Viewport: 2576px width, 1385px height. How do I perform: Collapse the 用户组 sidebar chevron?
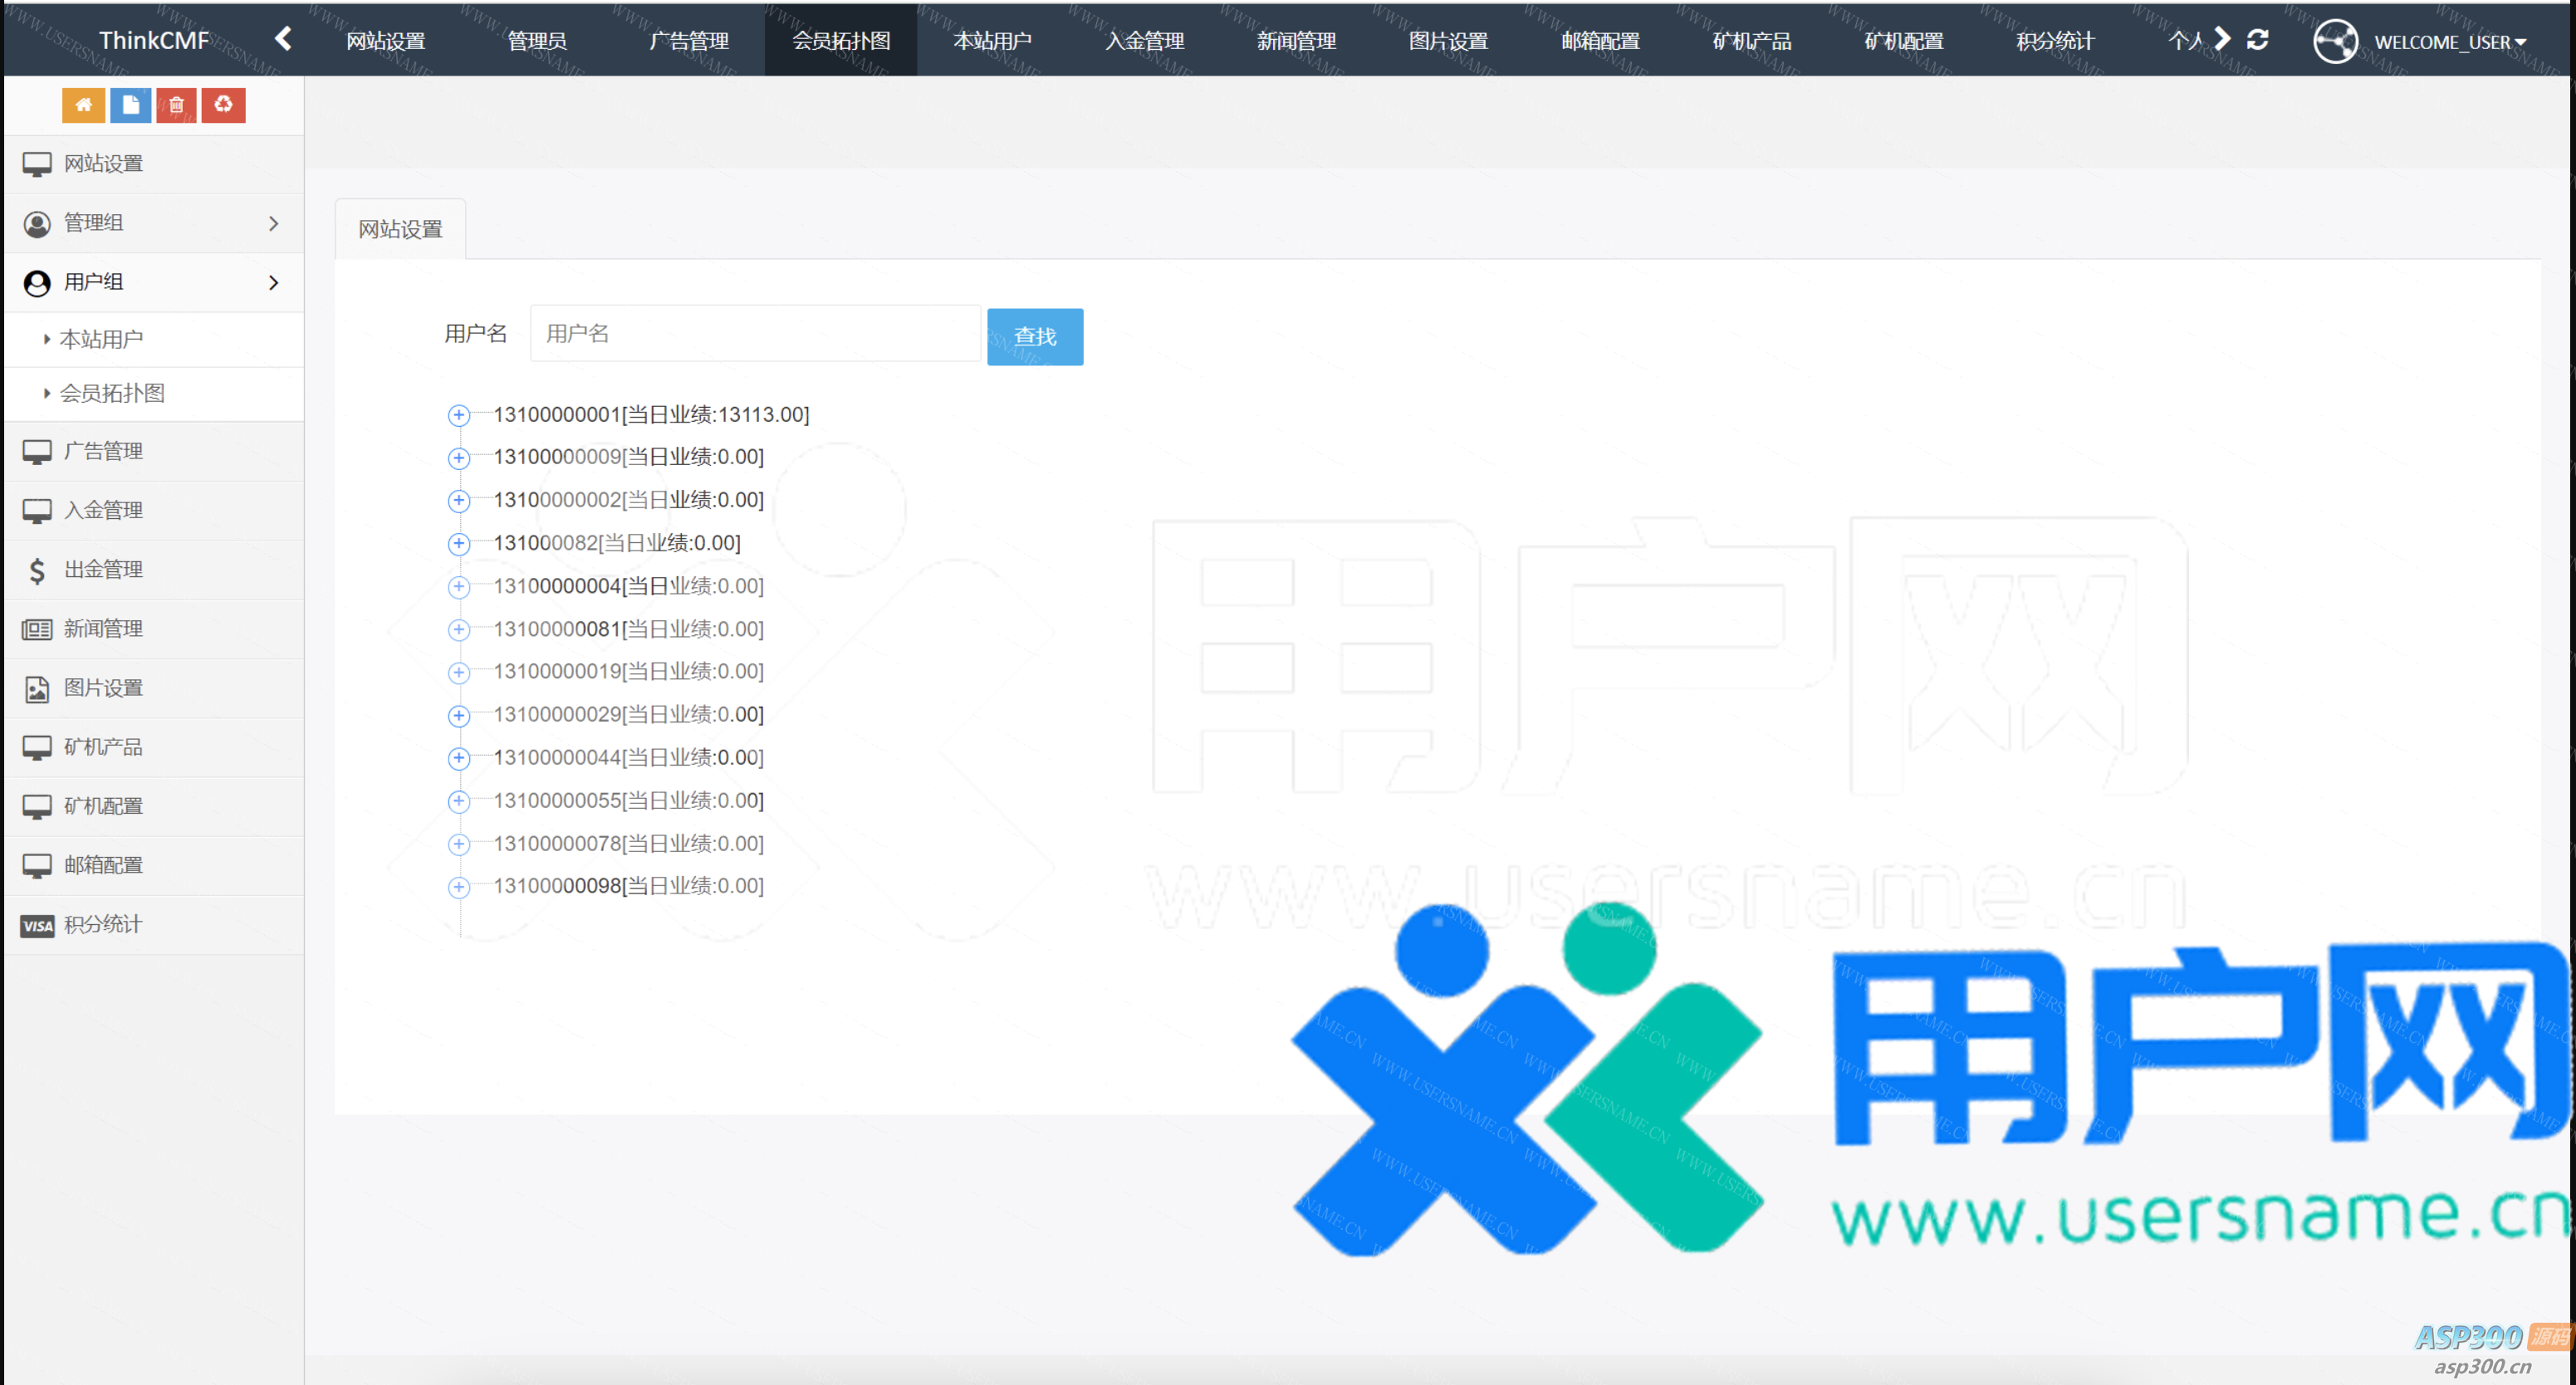point(273,282)
